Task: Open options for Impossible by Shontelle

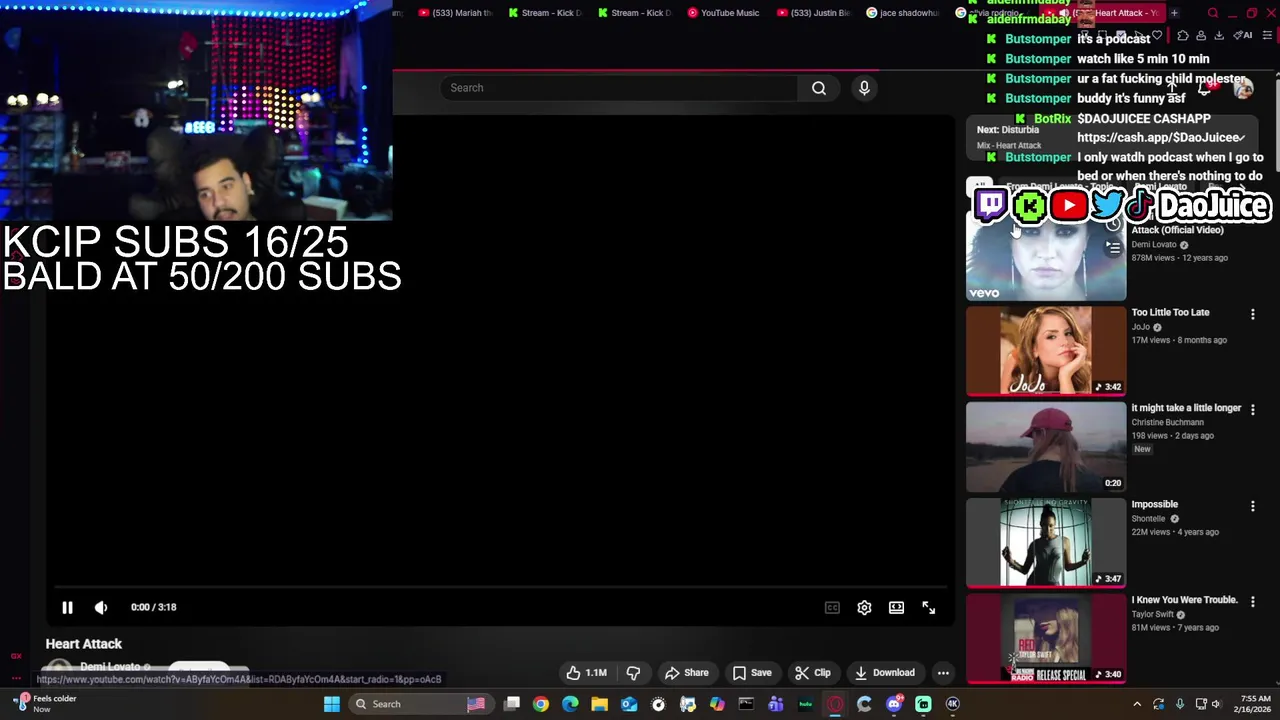Action: [1252, 506]
